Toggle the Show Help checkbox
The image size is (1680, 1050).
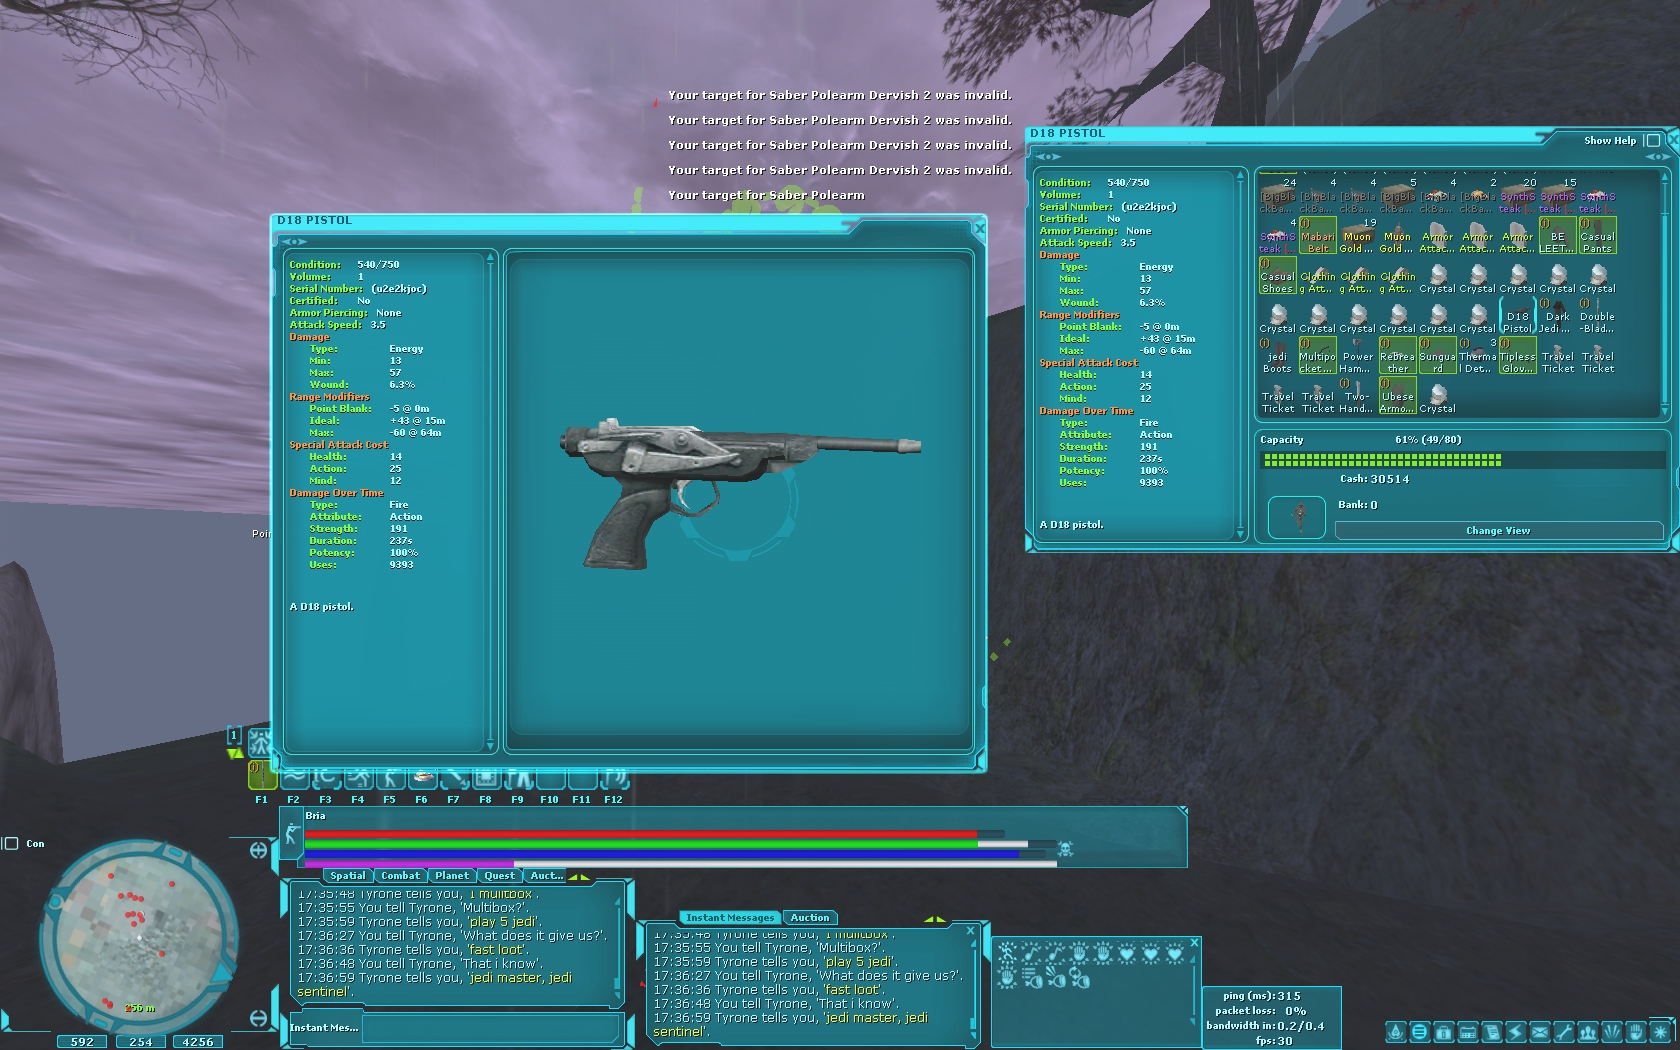coord(1653,141)
